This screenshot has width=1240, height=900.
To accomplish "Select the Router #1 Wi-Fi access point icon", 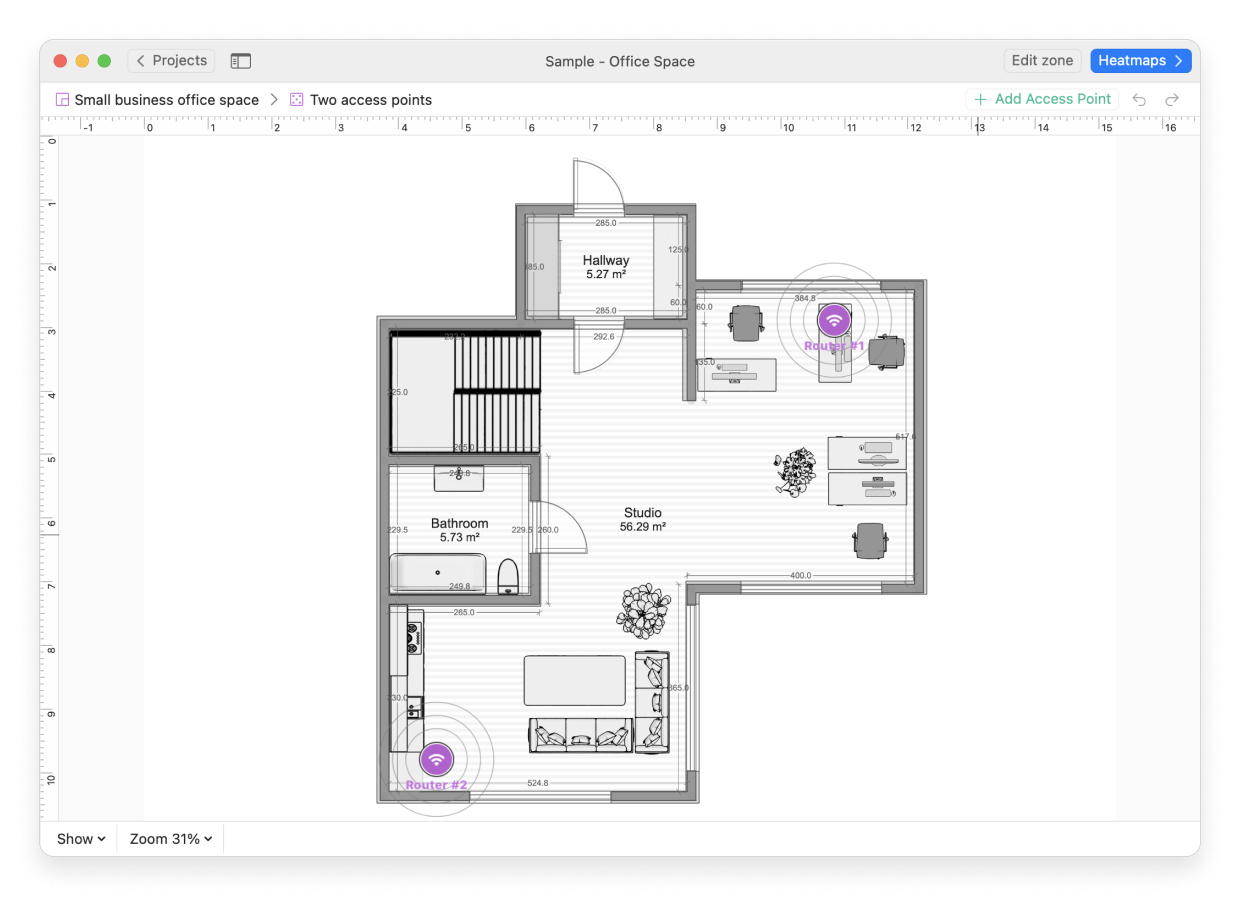I will point(834,320).
